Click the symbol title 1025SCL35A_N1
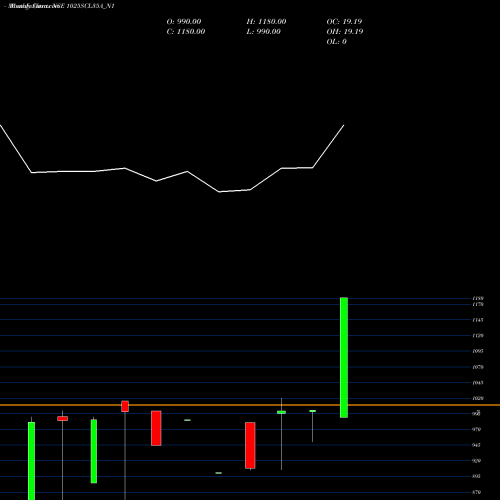 click(x=91, y=6)
